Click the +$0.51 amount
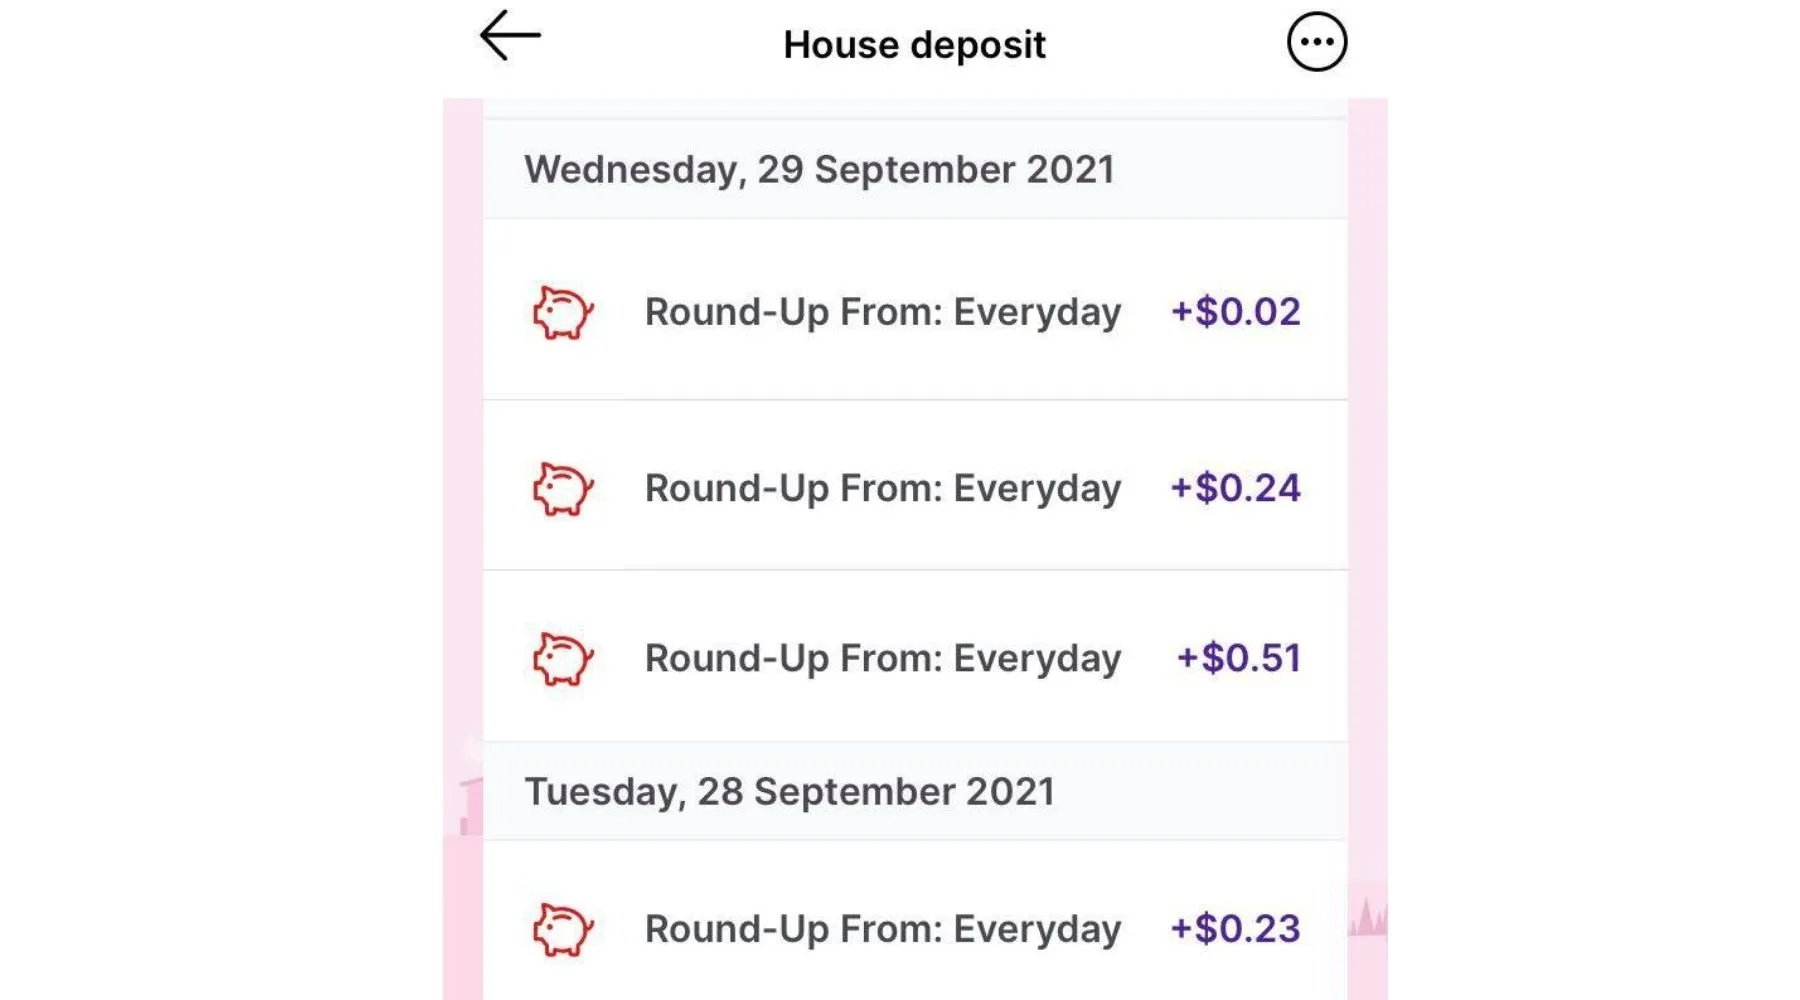The height and width of the screenshot is (1000, 1800). pos(1238,658)
